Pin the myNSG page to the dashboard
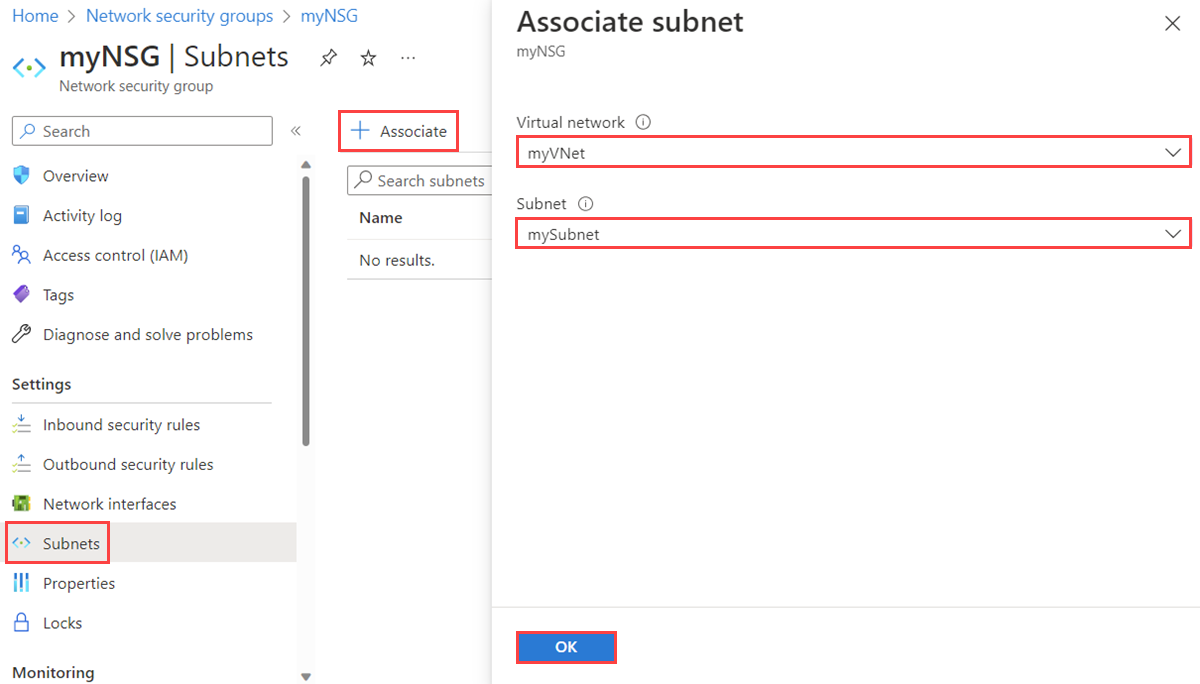This screenshot has height=684, width=1200. (x=328, y=57)
